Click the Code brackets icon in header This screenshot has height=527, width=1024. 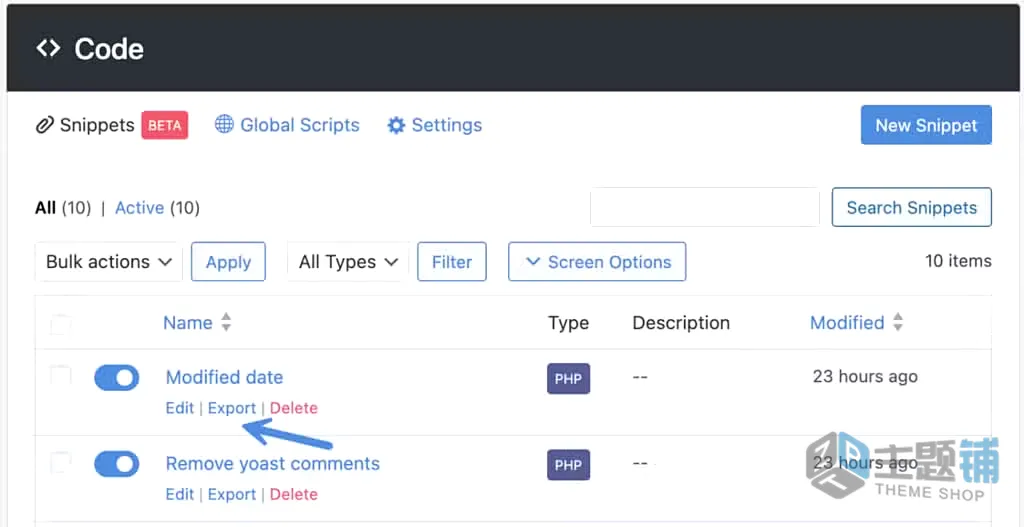point(48,49)
